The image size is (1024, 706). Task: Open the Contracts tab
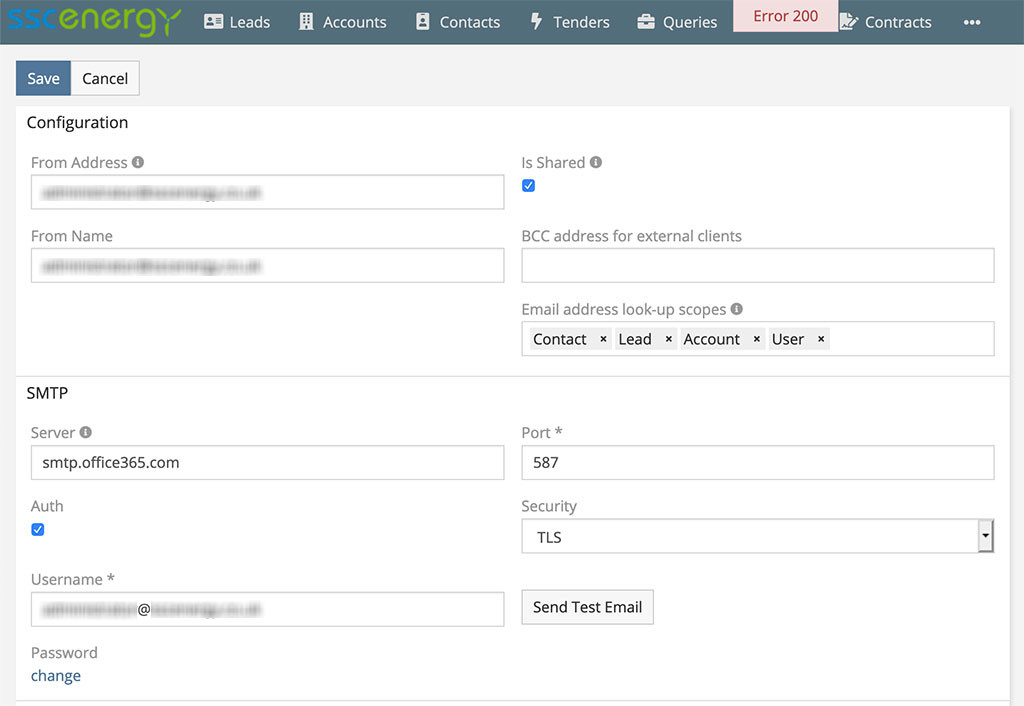tap(886, 22)
